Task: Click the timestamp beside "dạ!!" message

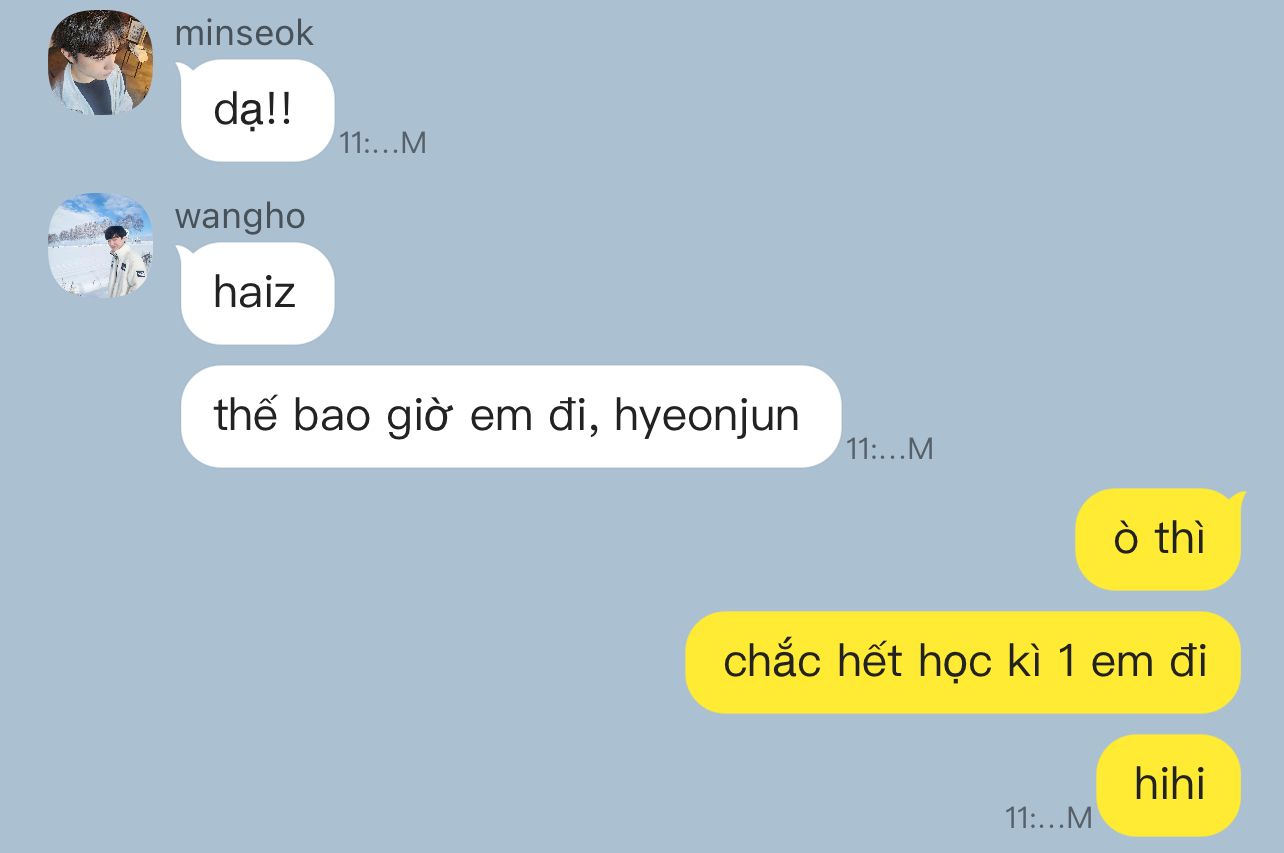Action: [383, 143]
